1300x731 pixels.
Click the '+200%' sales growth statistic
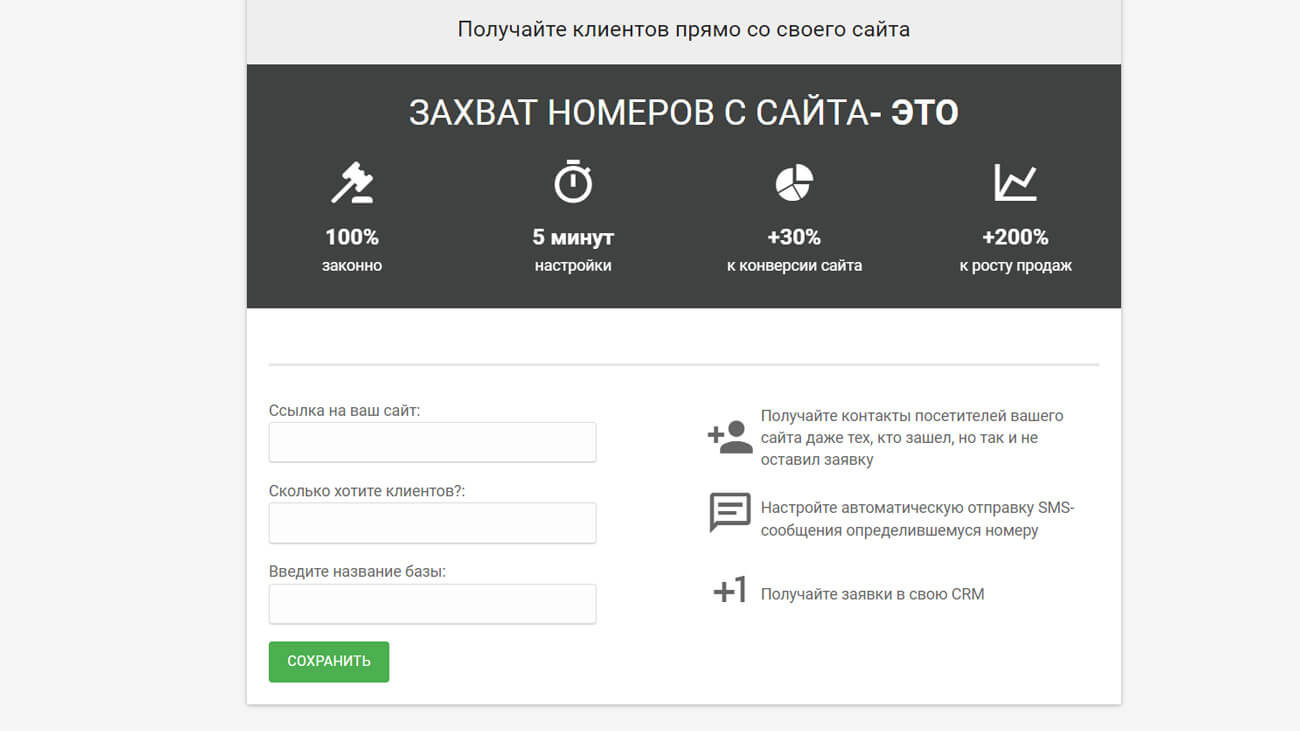tap(1015, 237)
